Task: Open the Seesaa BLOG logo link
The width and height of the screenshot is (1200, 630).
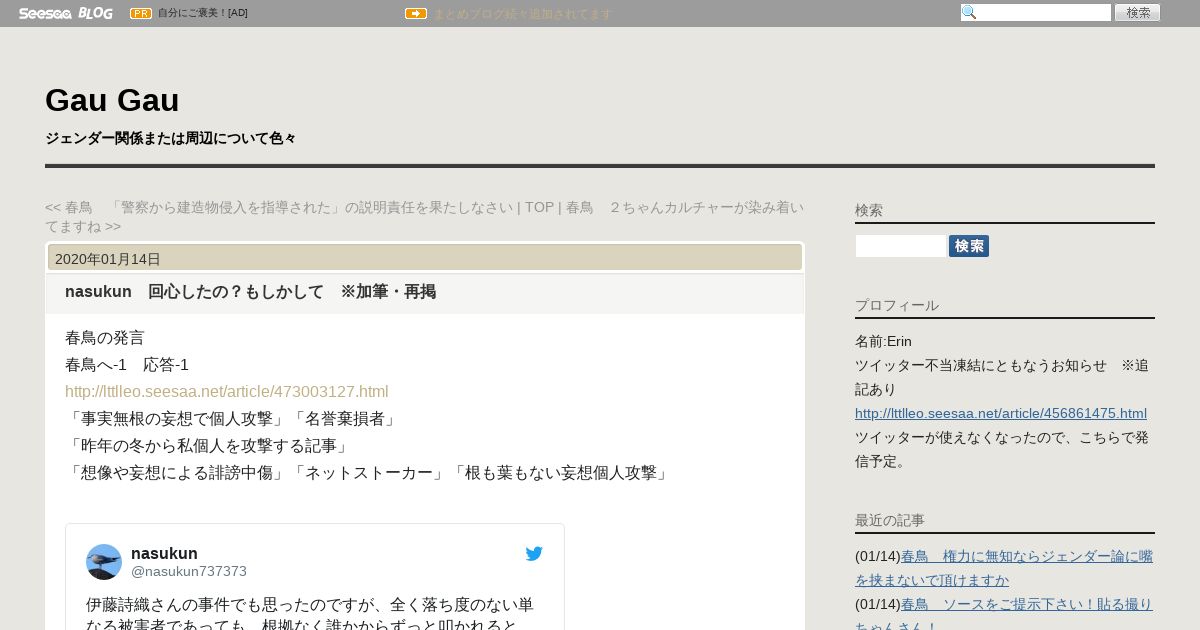Action: click(65, 13)
